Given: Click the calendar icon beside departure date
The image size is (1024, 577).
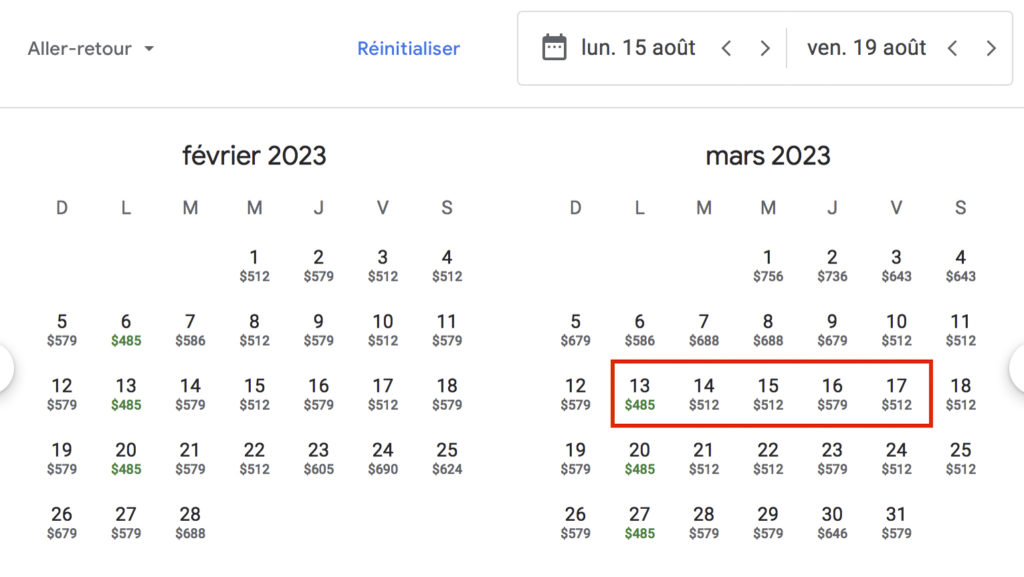Looking at the screenshot, I should [554, 47].
